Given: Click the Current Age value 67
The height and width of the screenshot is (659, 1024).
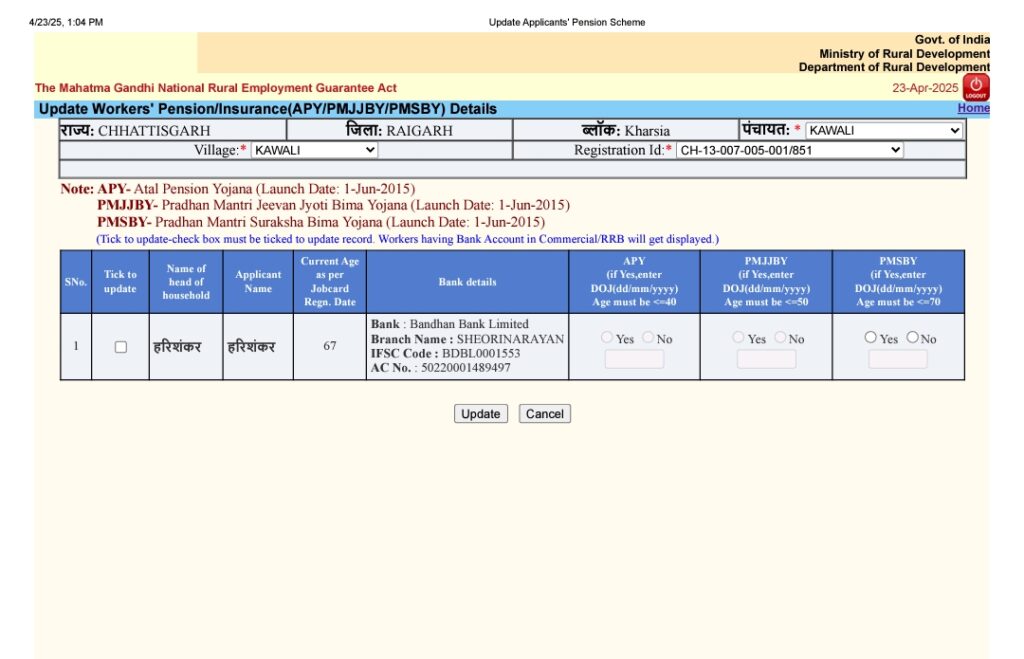Looking at the screenshot, I should pos(330,347).
